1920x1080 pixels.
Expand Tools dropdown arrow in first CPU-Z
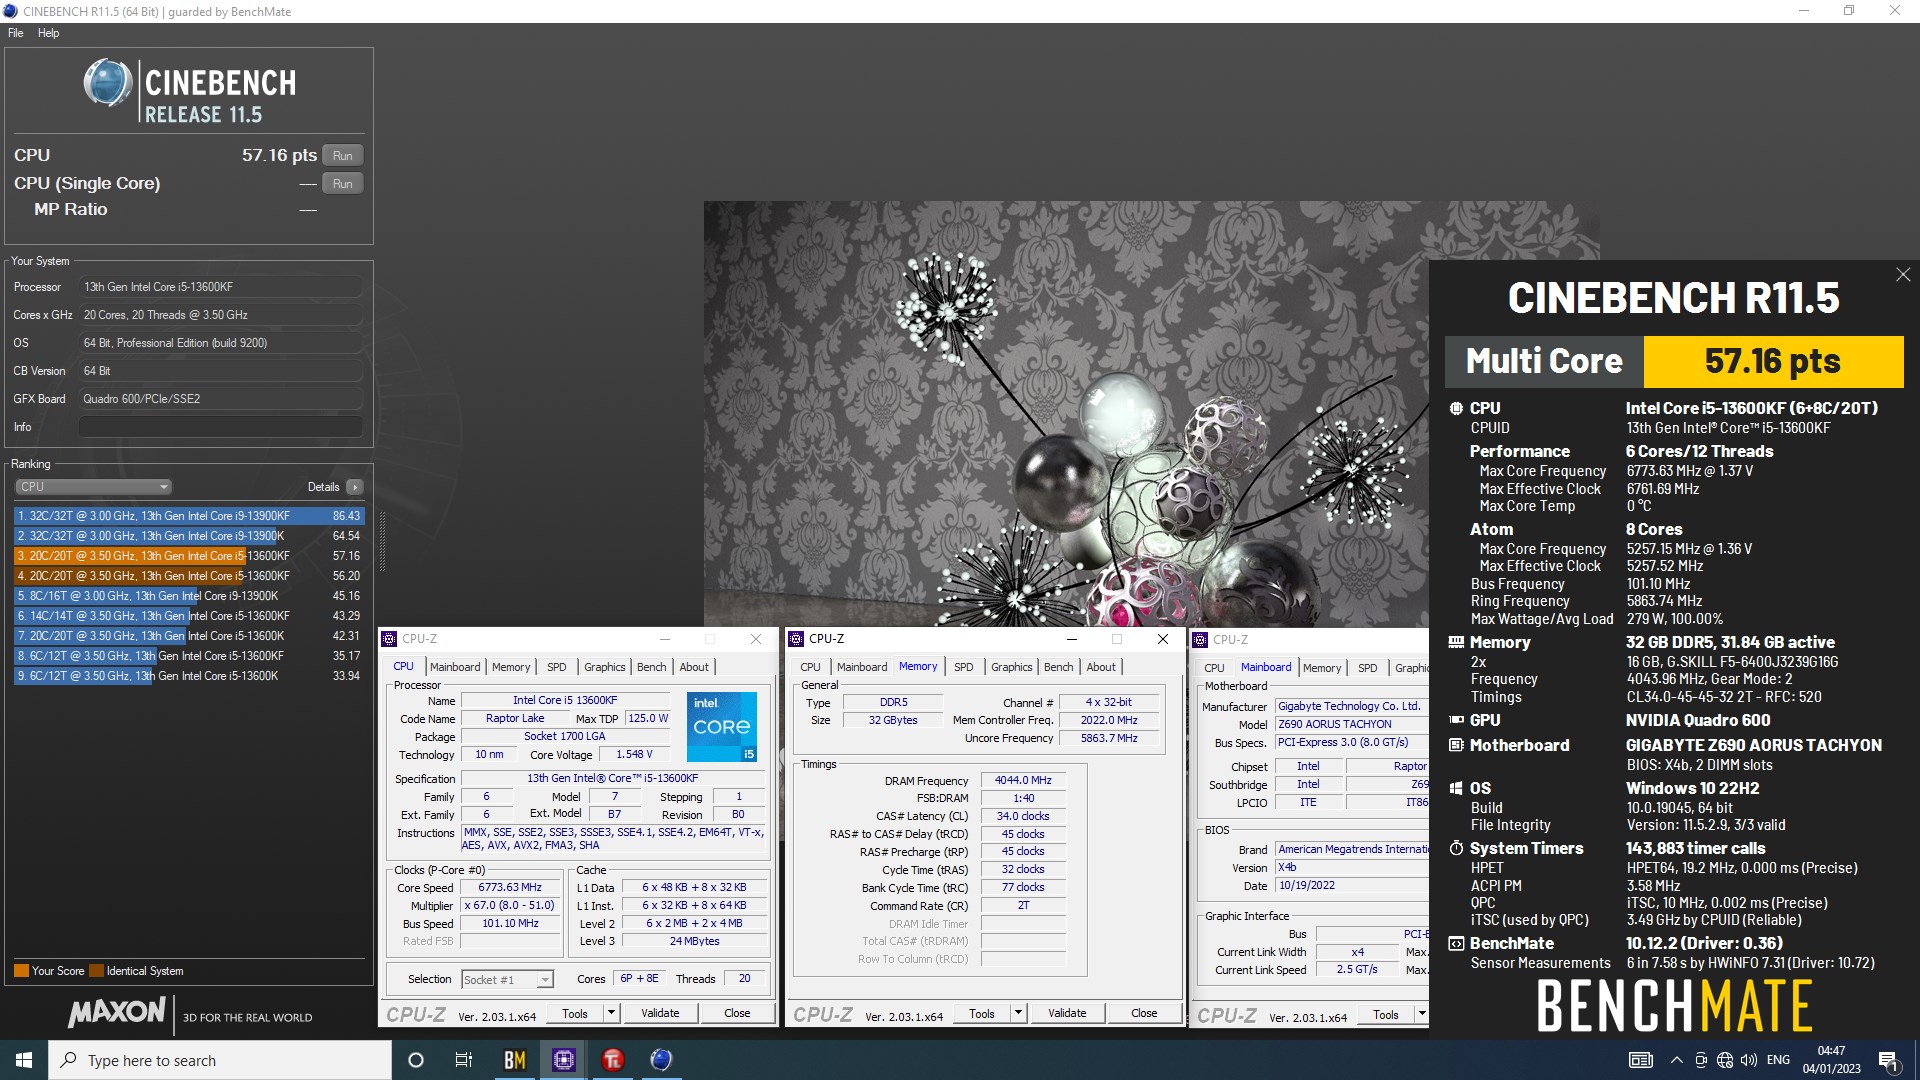click(x=611, y=1013)
